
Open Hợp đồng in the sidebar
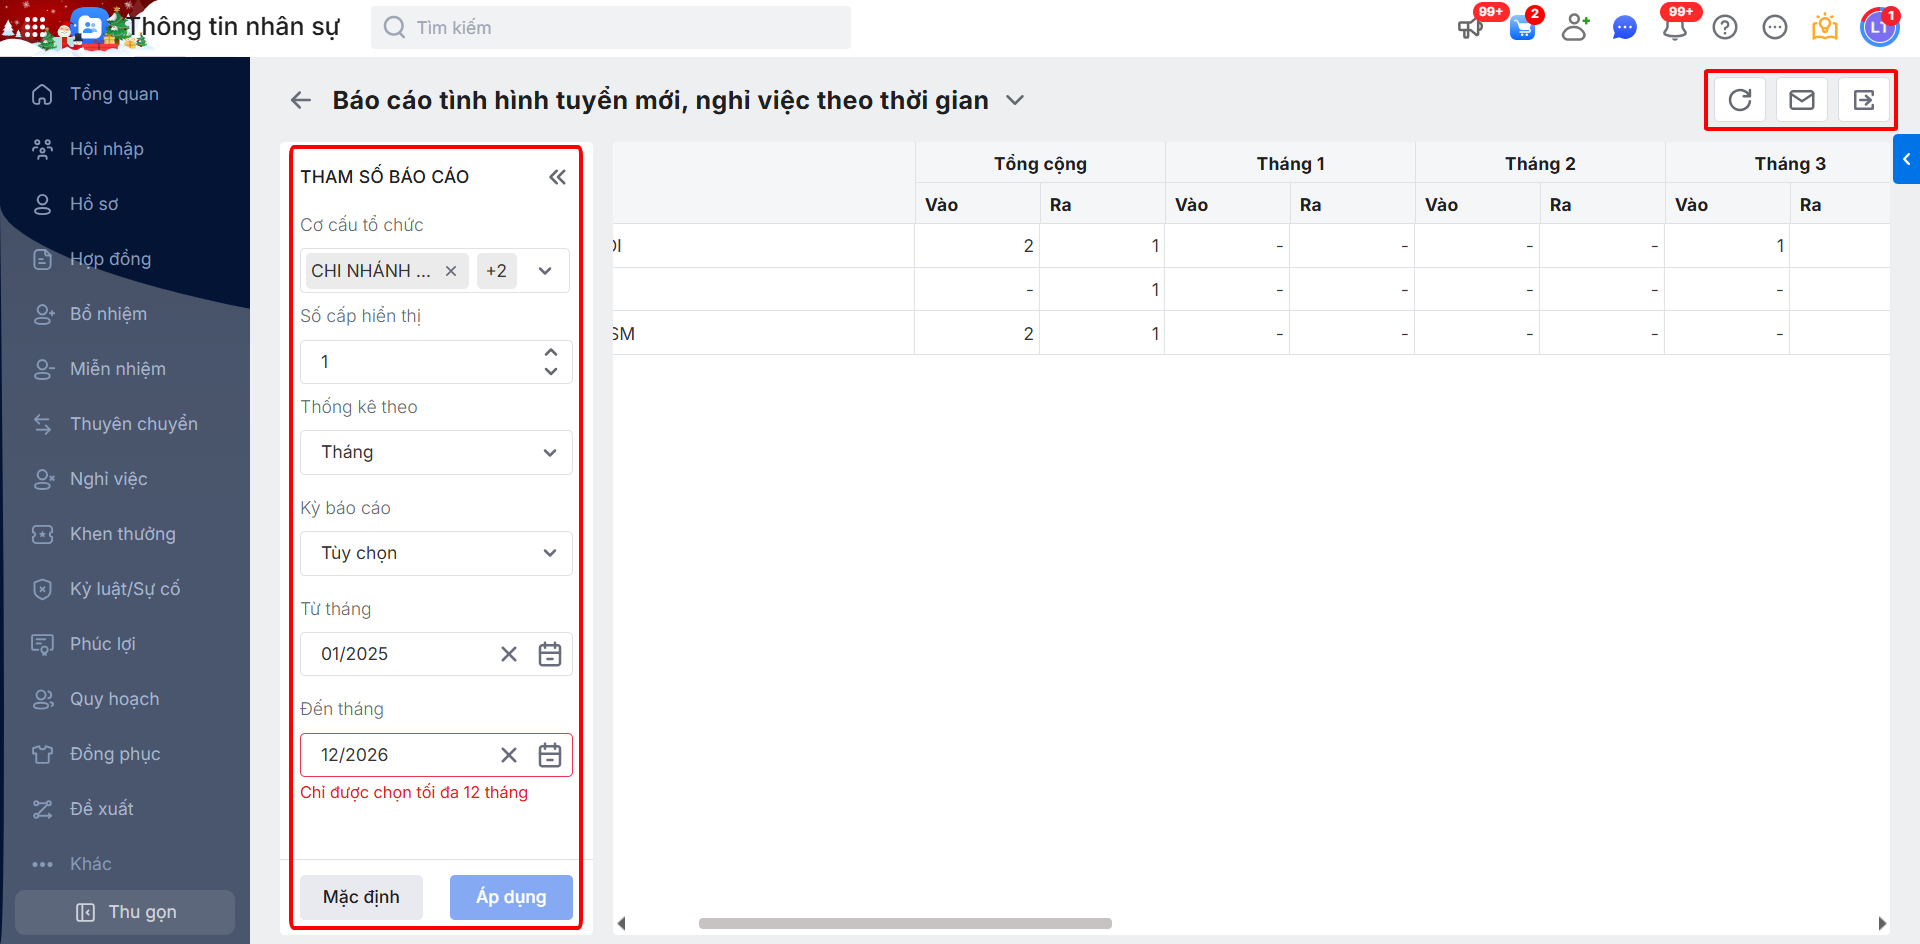click(110, 259)
